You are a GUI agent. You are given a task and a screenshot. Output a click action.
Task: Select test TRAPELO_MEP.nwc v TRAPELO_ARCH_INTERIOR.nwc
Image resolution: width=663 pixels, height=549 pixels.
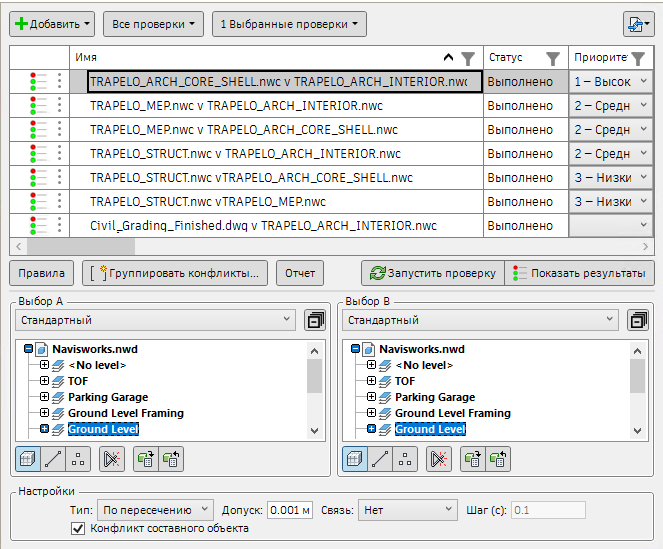[236, 106]
